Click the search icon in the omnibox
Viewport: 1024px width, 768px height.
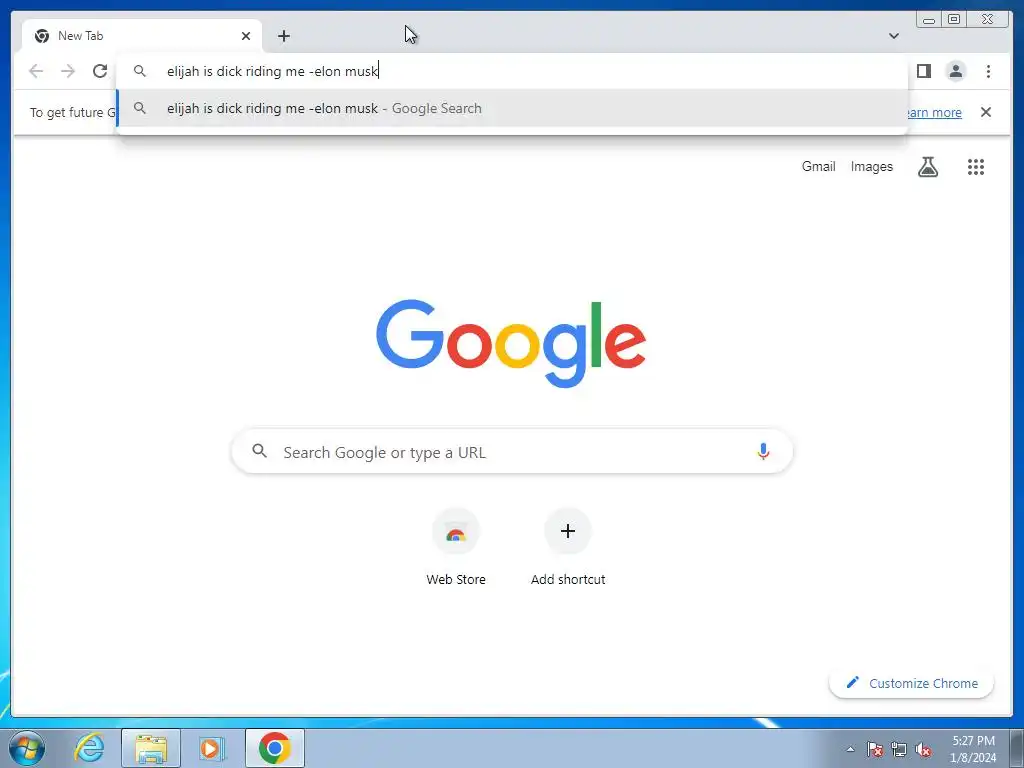tap(140, 71)
